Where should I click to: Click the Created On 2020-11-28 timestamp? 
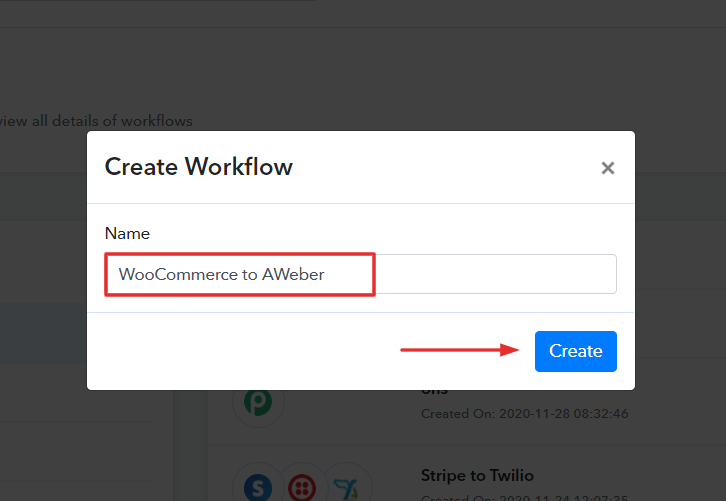coord(524,413)
